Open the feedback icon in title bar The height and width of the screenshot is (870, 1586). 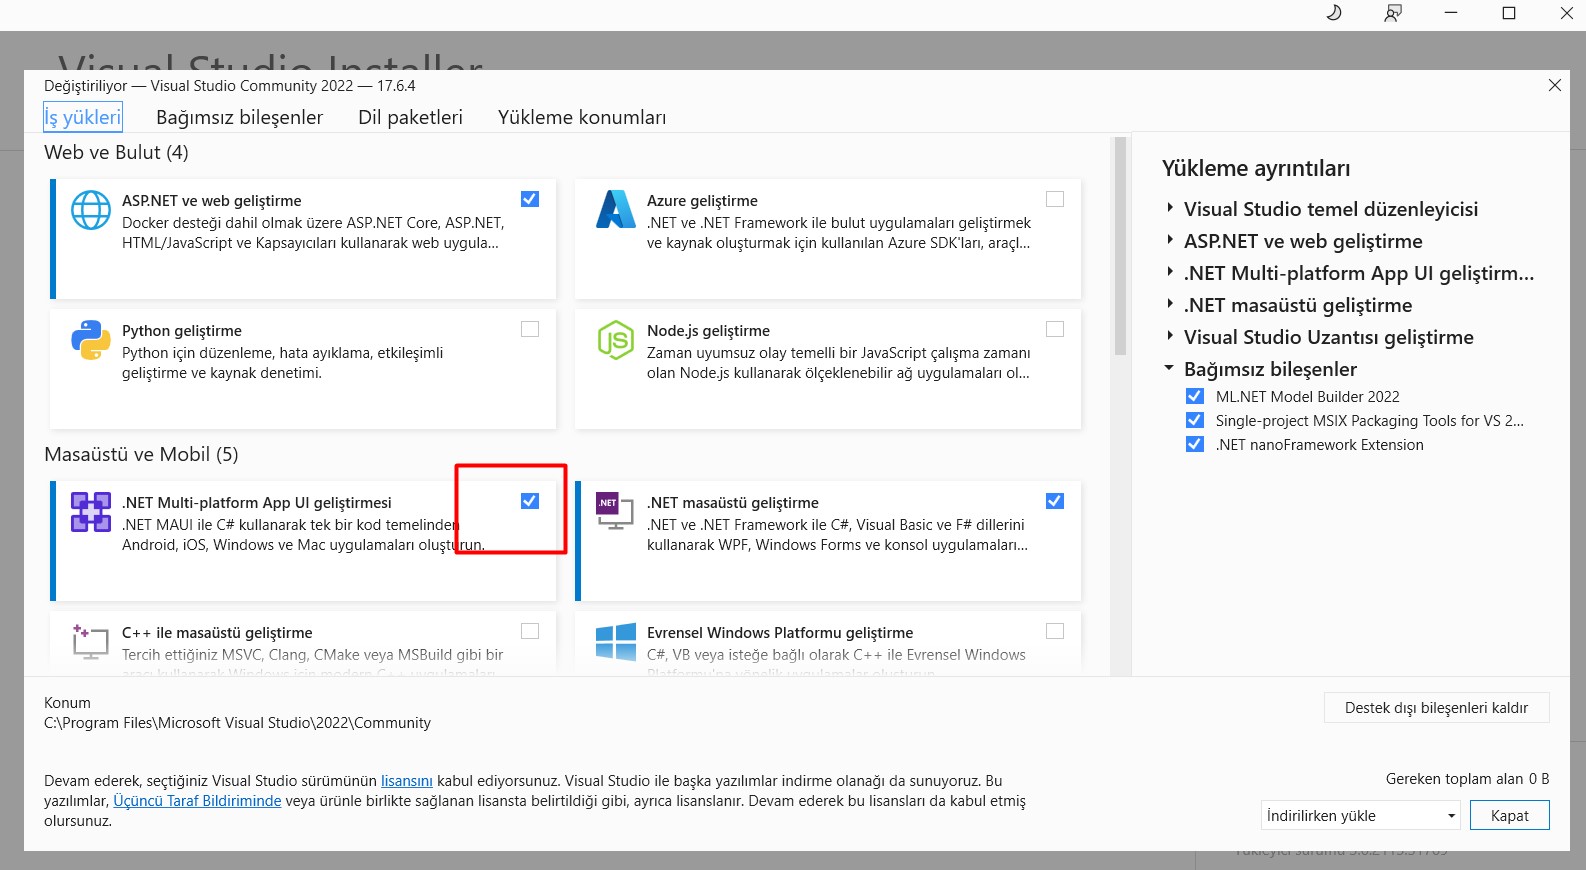(x=1393, y=13)
